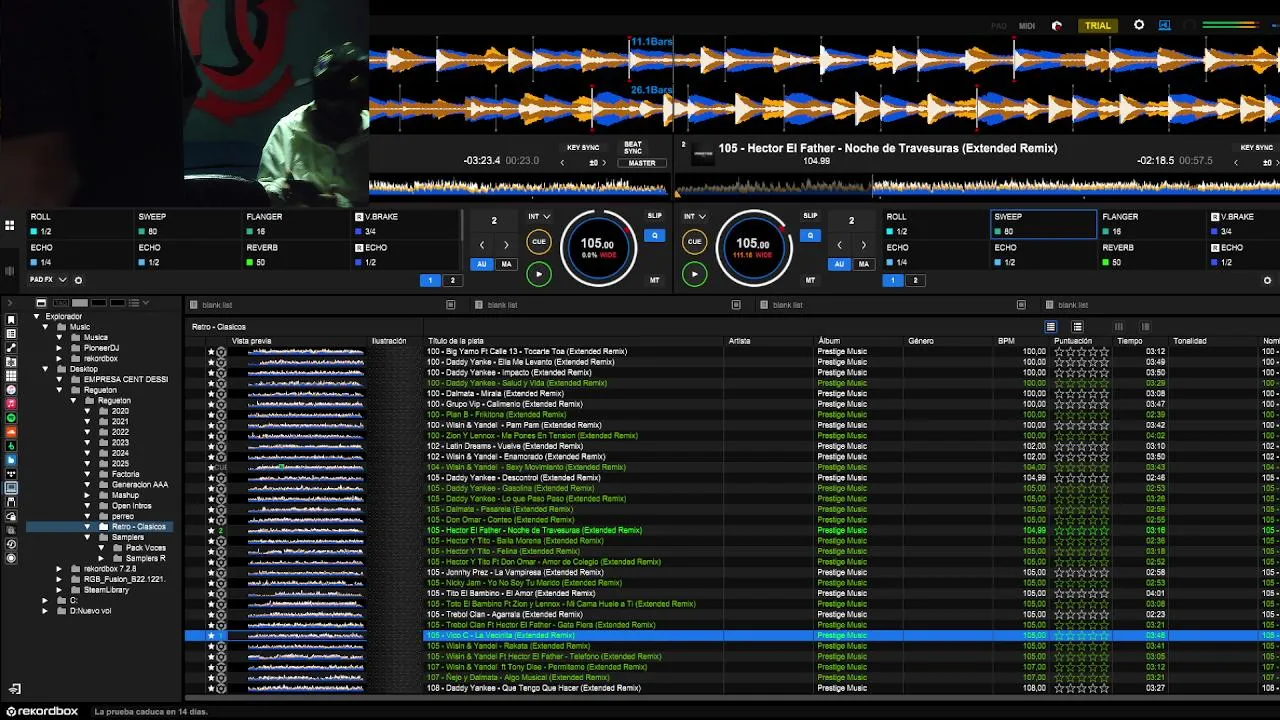Toggle quantize Q on left deck
This screenshot has width=1280, height=720.
tap(655, 235)
